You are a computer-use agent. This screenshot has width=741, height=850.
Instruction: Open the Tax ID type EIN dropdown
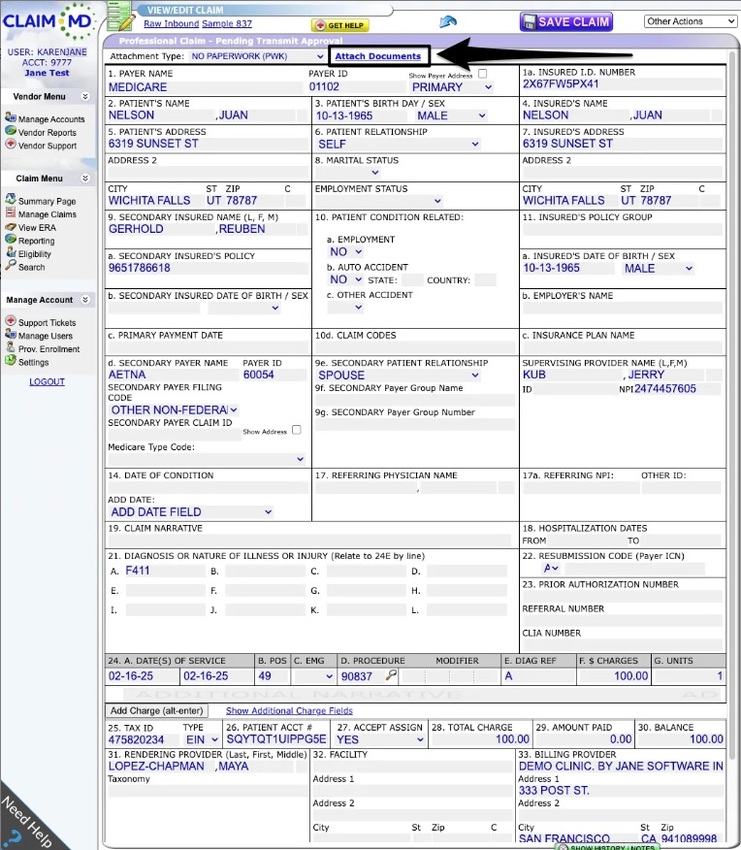(201, 739)
